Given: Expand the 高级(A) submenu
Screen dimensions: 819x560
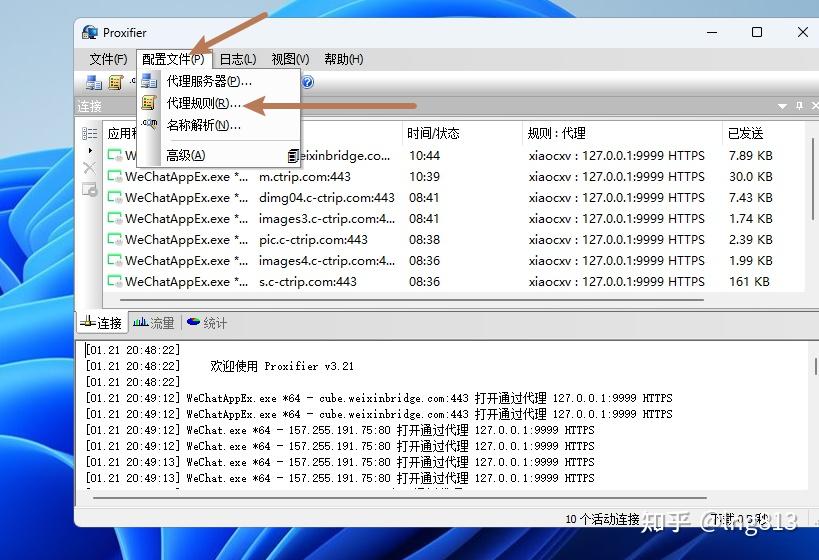Looking at the screenshot, I should tap(219, 155).
